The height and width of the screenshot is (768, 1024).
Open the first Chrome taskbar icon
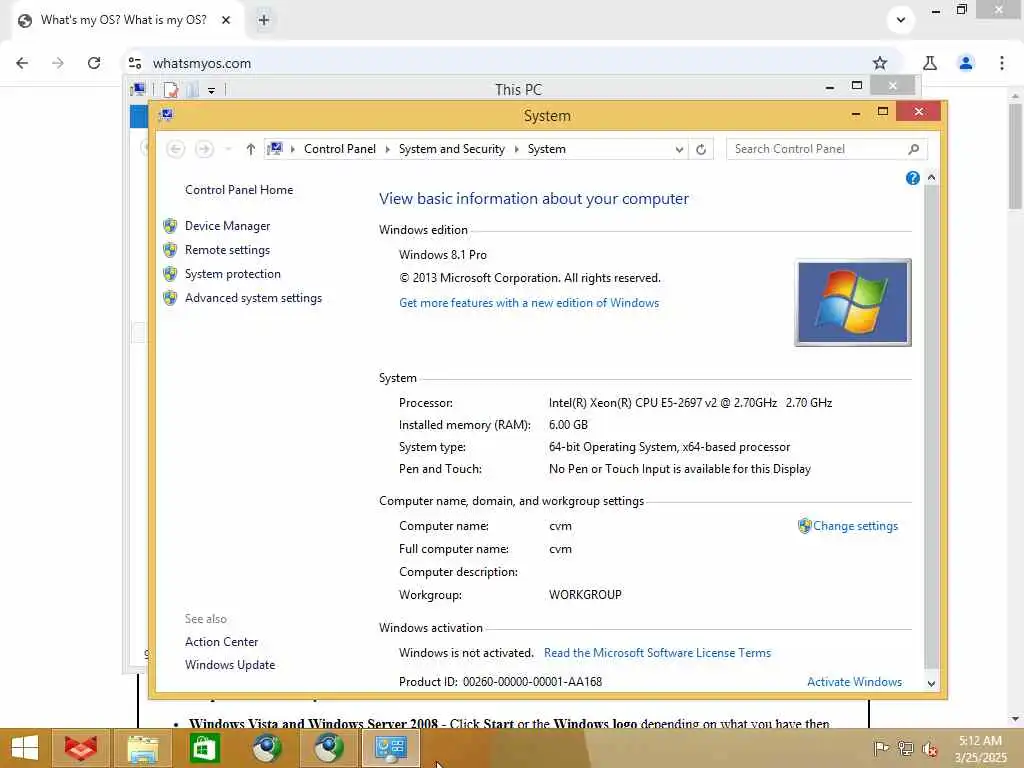coord(266,748)
